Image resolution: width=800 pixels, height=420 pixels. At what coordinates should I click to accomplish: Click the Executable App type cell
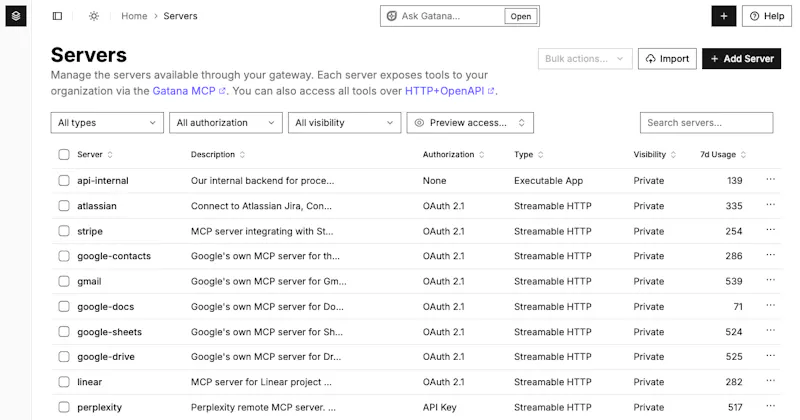coord(548,181)
